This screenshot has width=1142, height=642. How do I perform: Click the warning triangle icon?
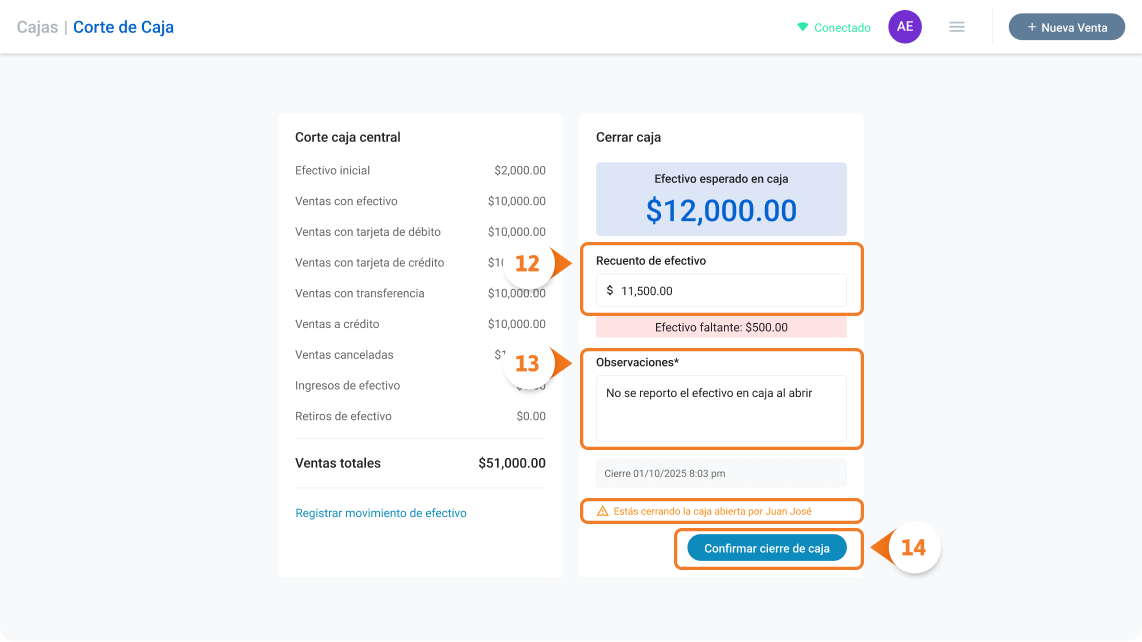(x=602, y=511)
